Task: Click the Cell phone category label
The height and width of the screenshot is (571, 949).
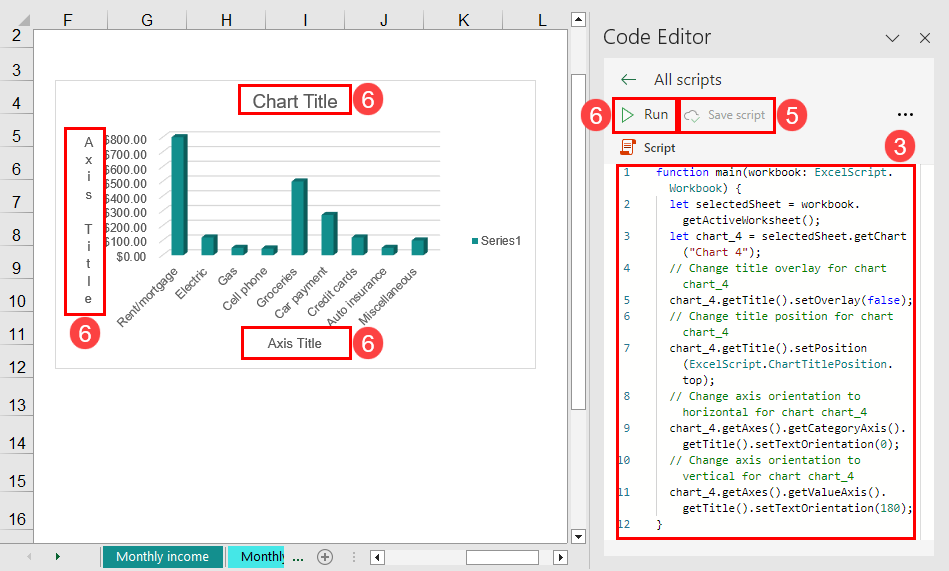Action: (x=245, y=289)
